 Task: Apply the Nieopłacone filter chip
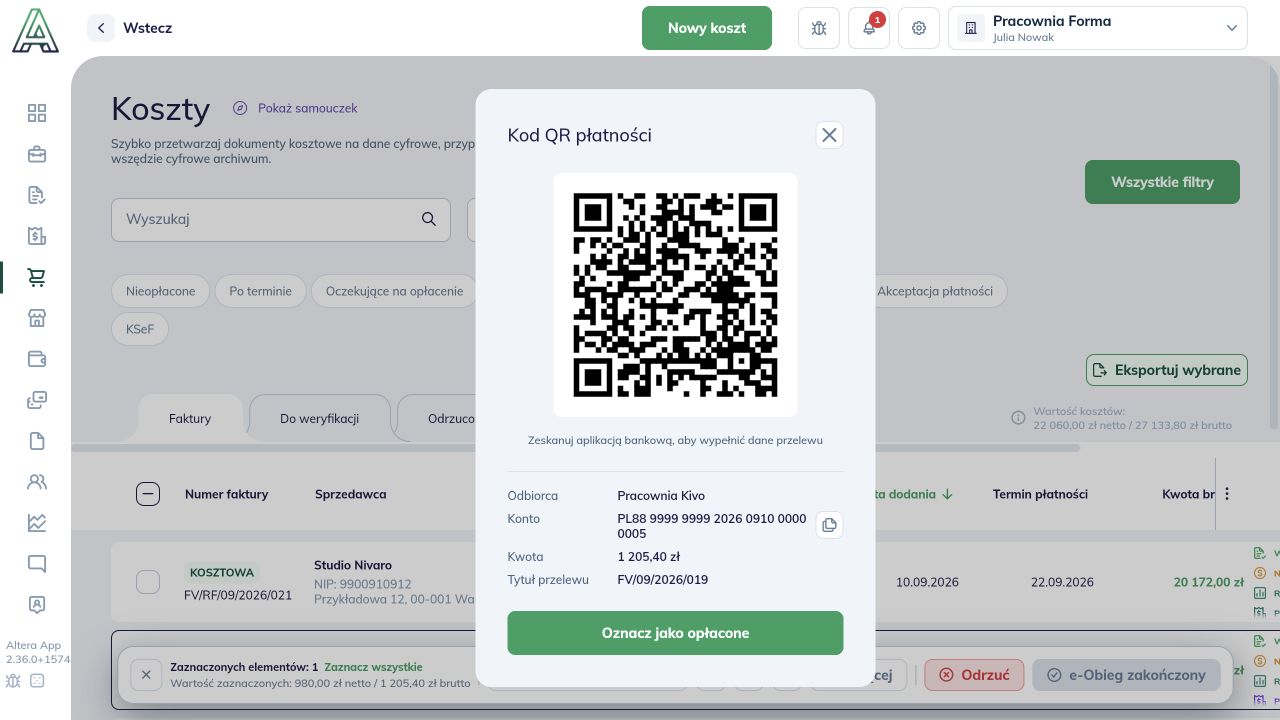(x=160, y=291)
